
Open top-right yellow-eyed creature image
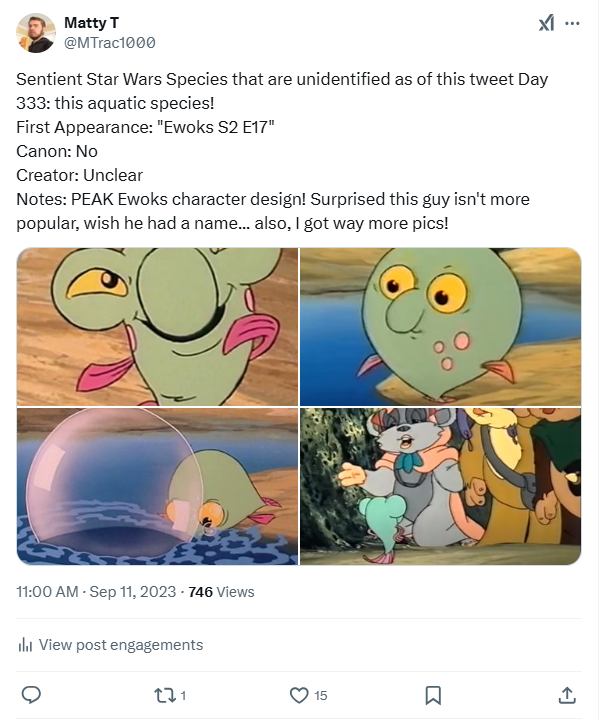441,326
